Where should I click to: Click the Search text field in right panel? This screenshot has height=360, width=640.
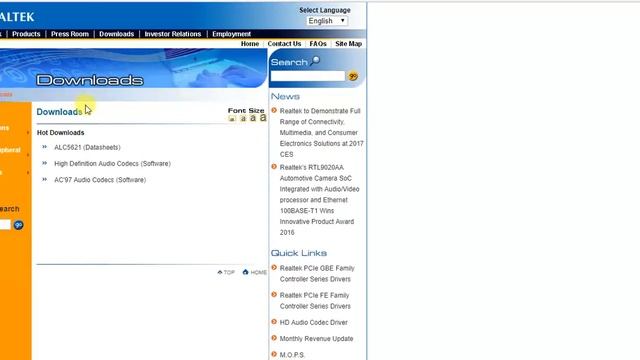308,76
